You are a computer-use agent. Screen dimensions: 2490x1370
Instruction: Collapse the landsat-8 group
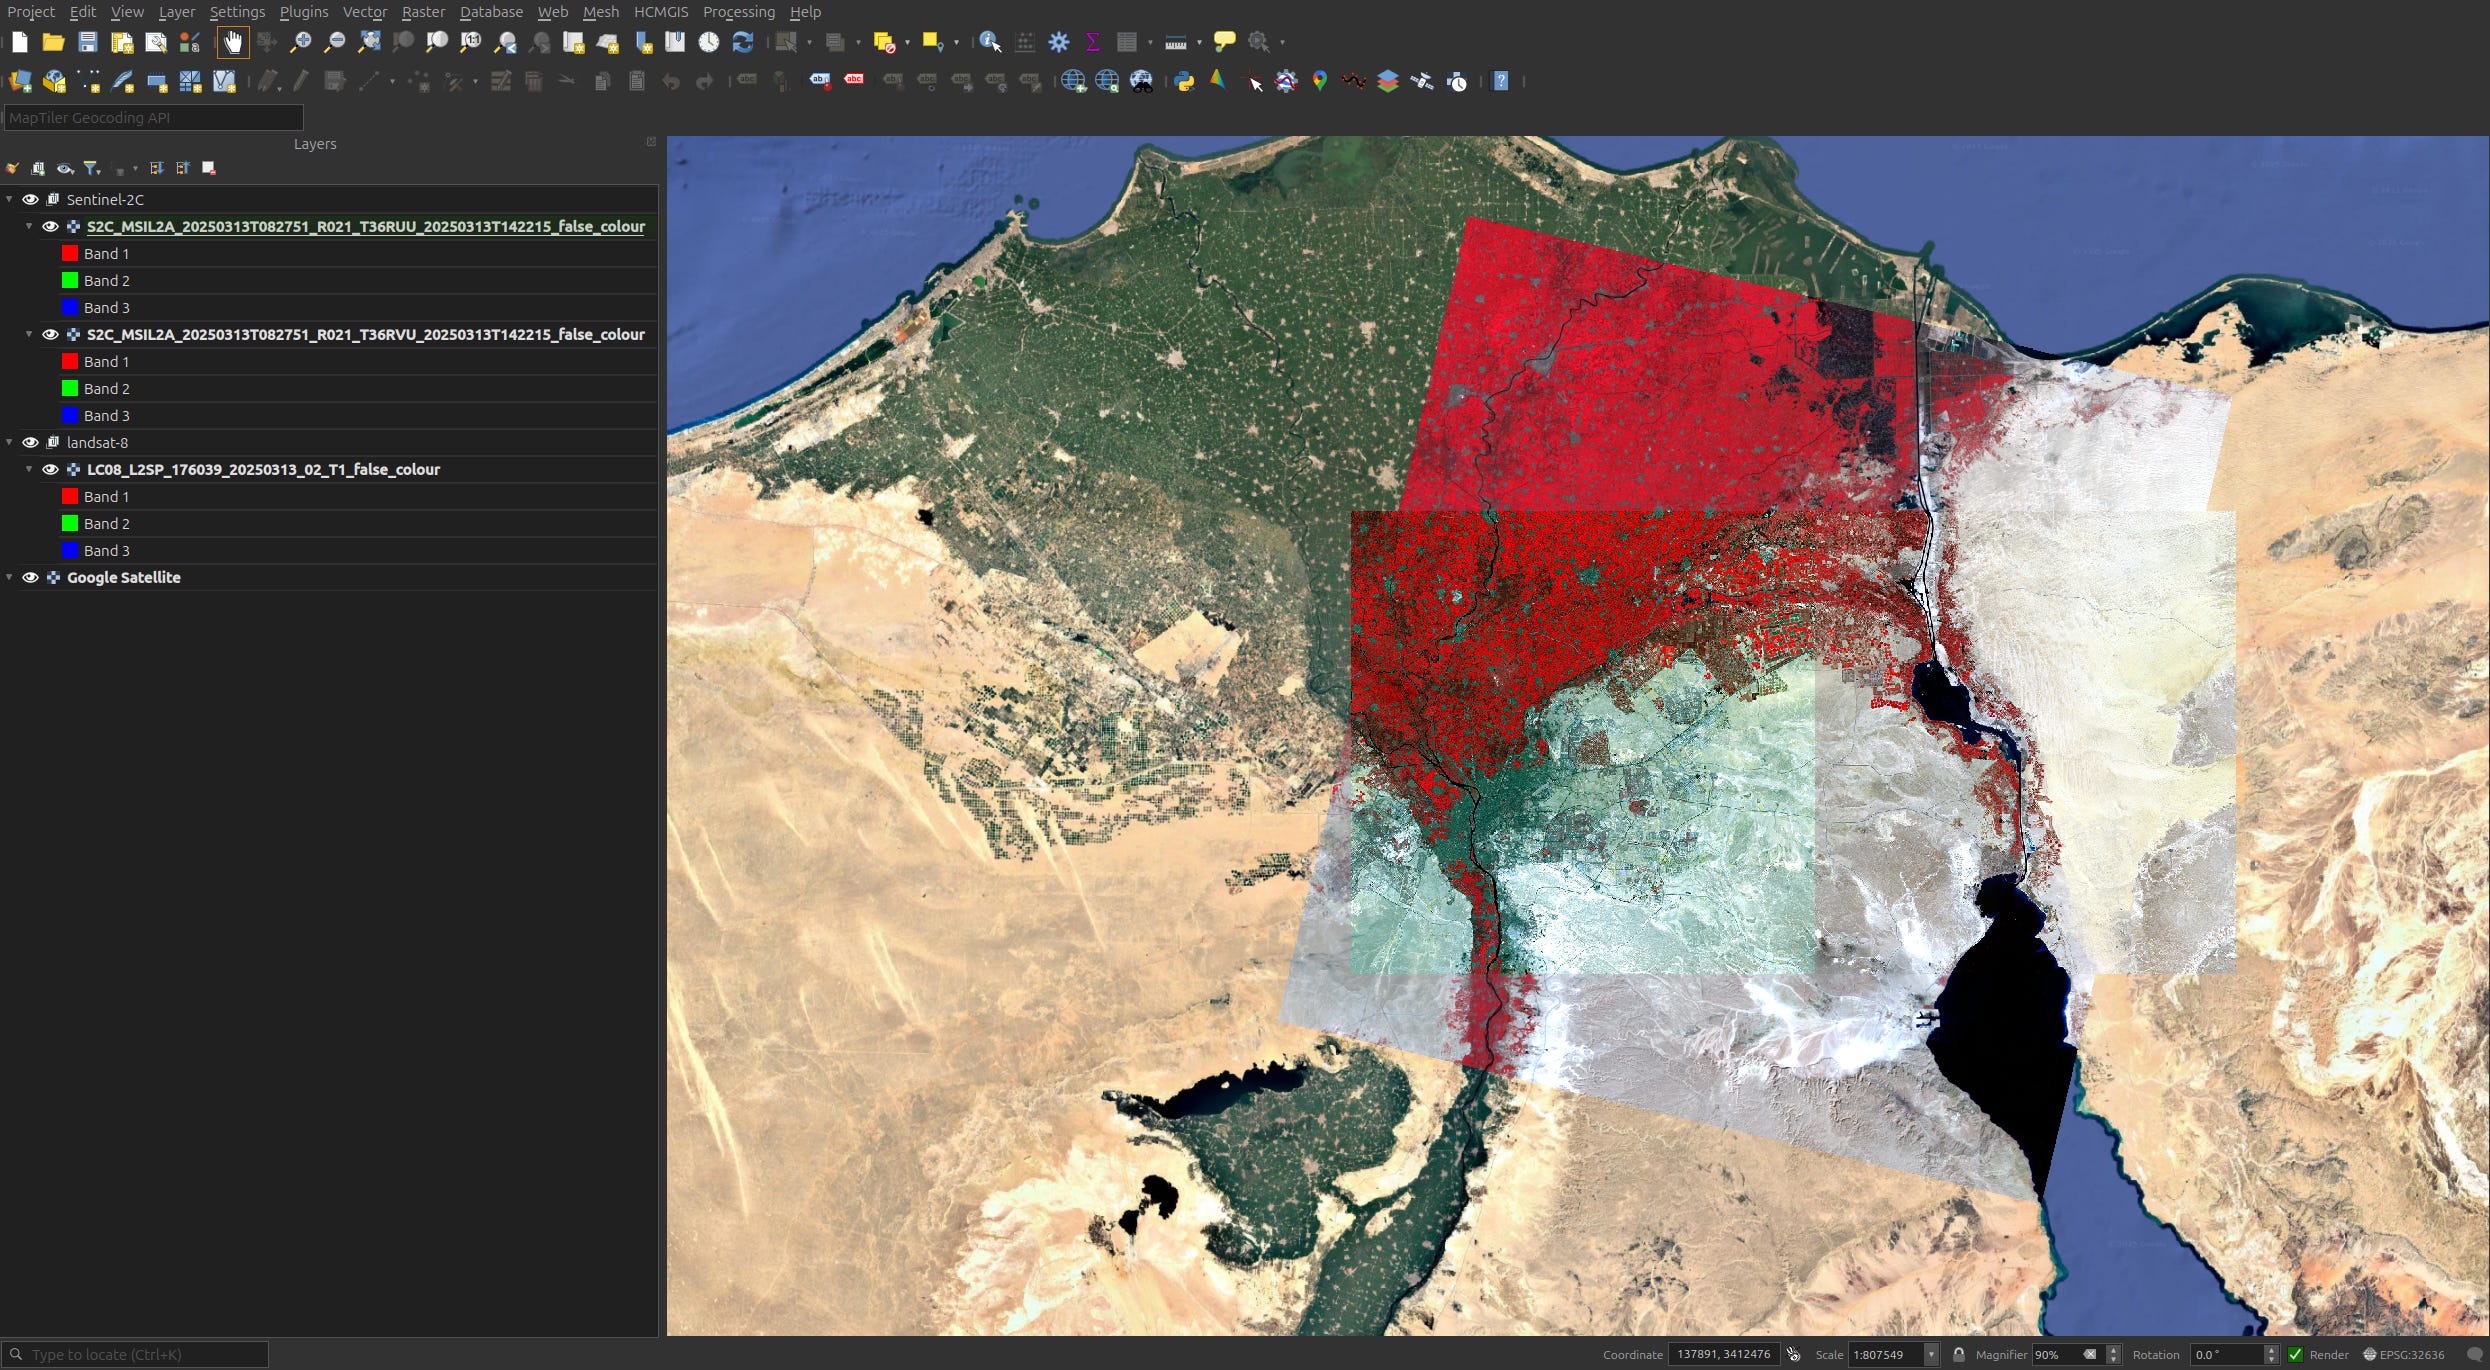[x=8, y=441]
